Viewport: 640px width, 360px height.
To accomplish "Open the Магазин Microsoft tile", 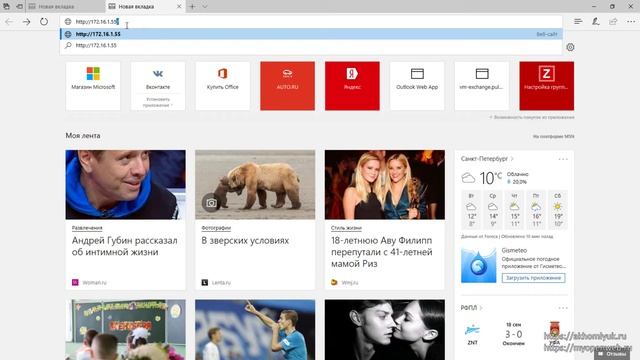I will [93, 86].
